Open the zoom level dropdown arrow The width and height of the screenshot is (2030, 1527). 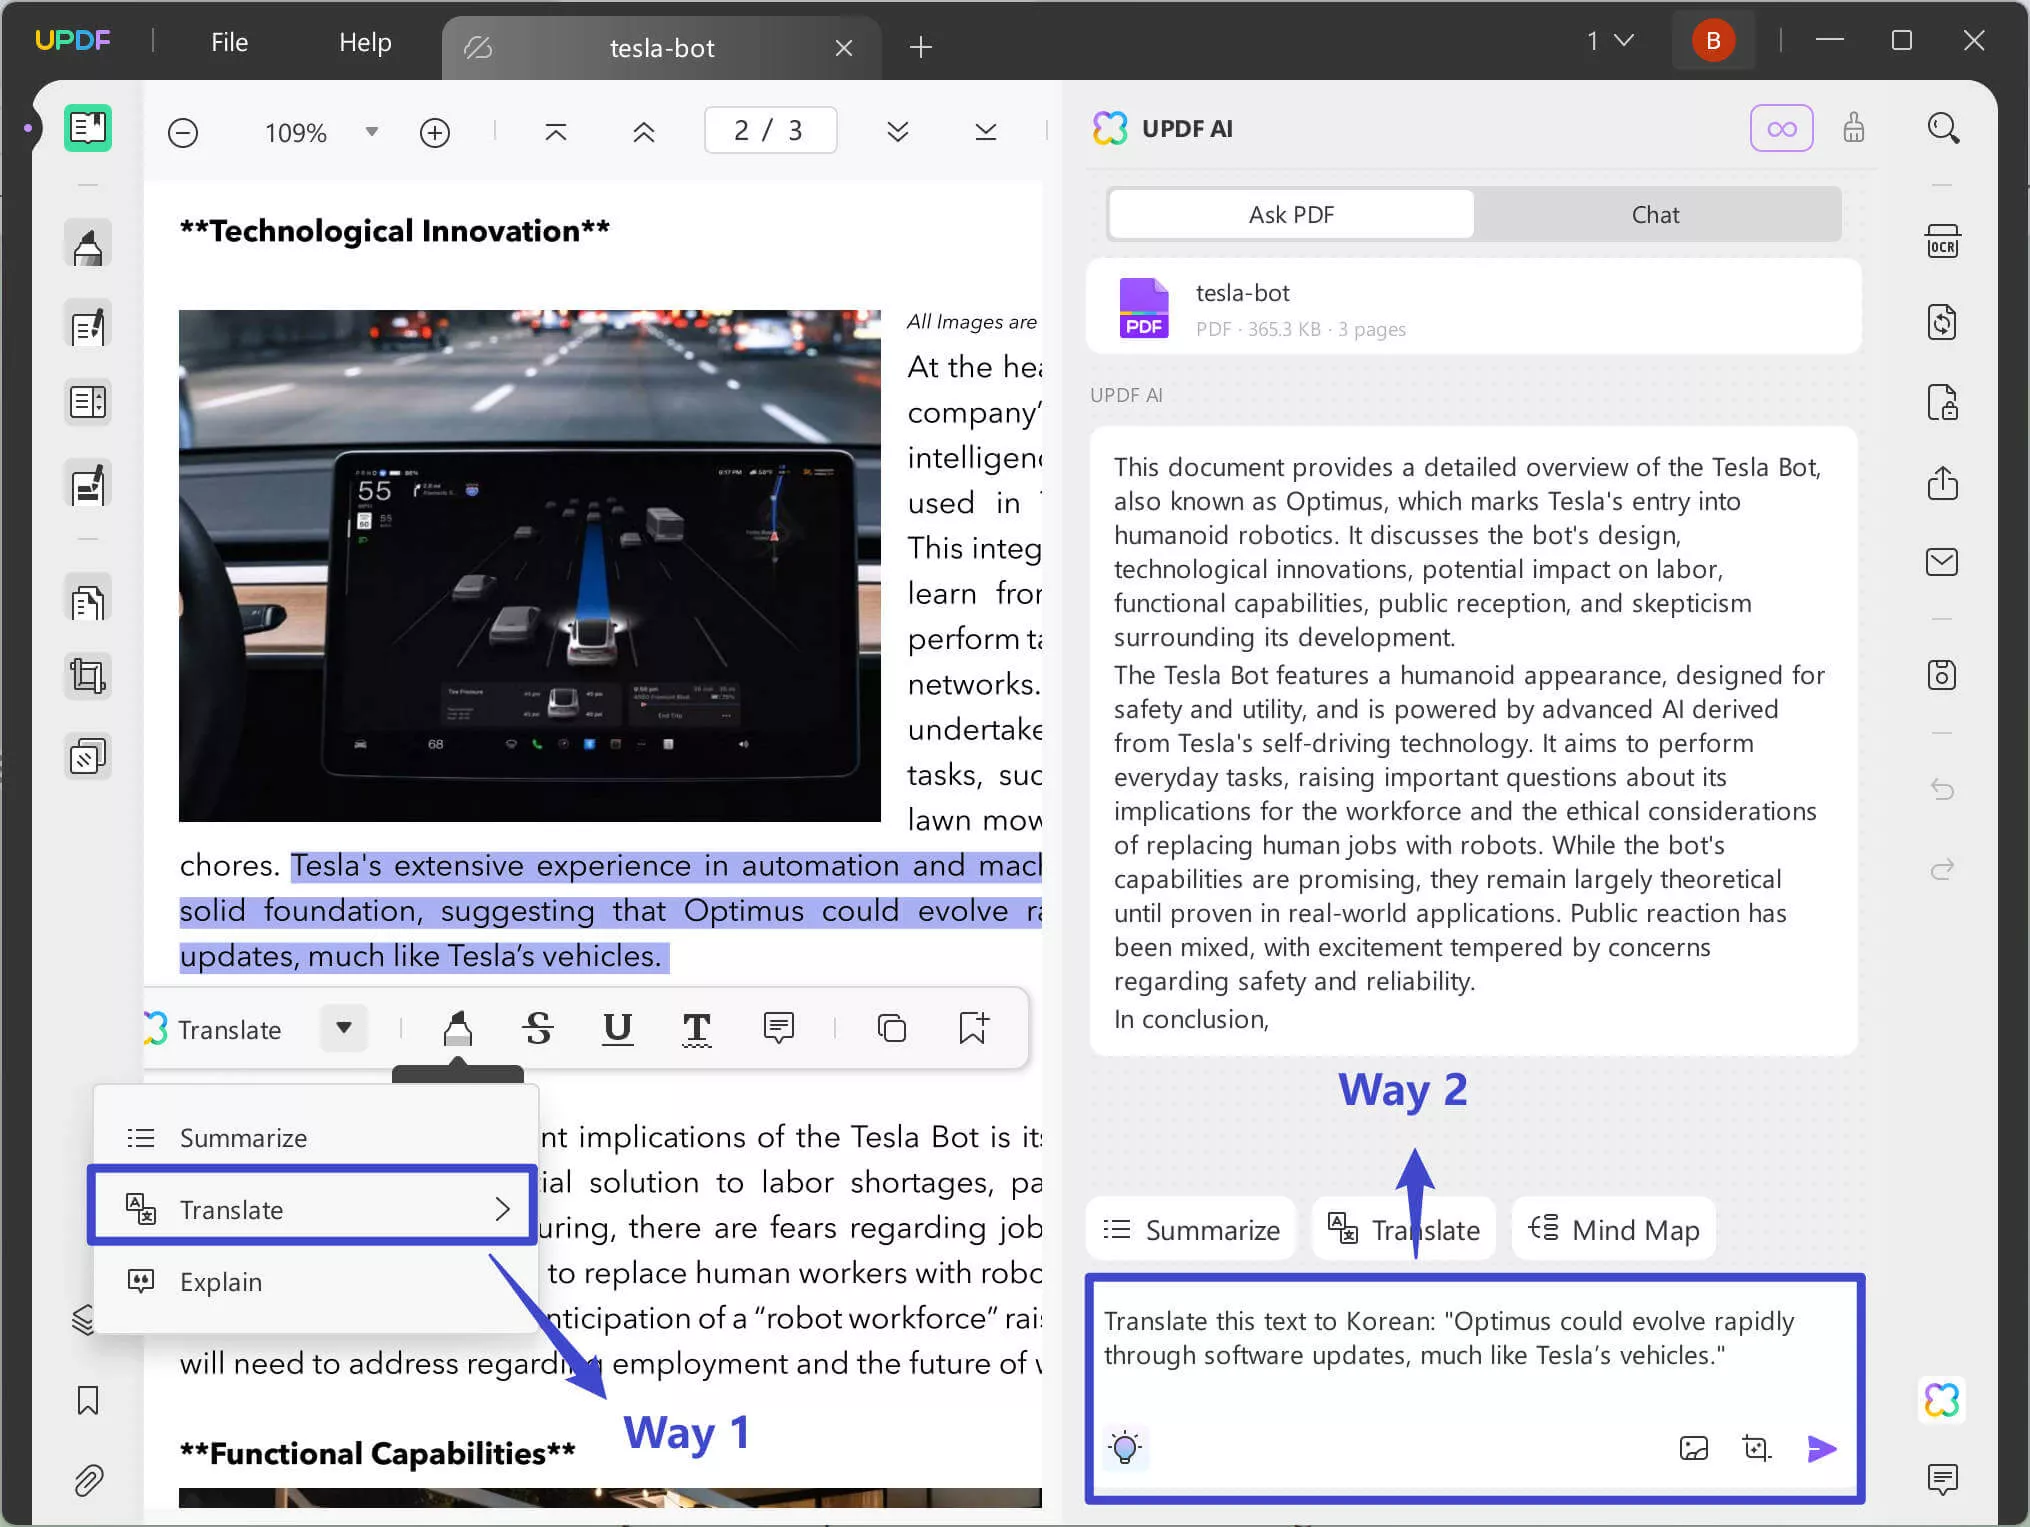(x=372, y=132)
